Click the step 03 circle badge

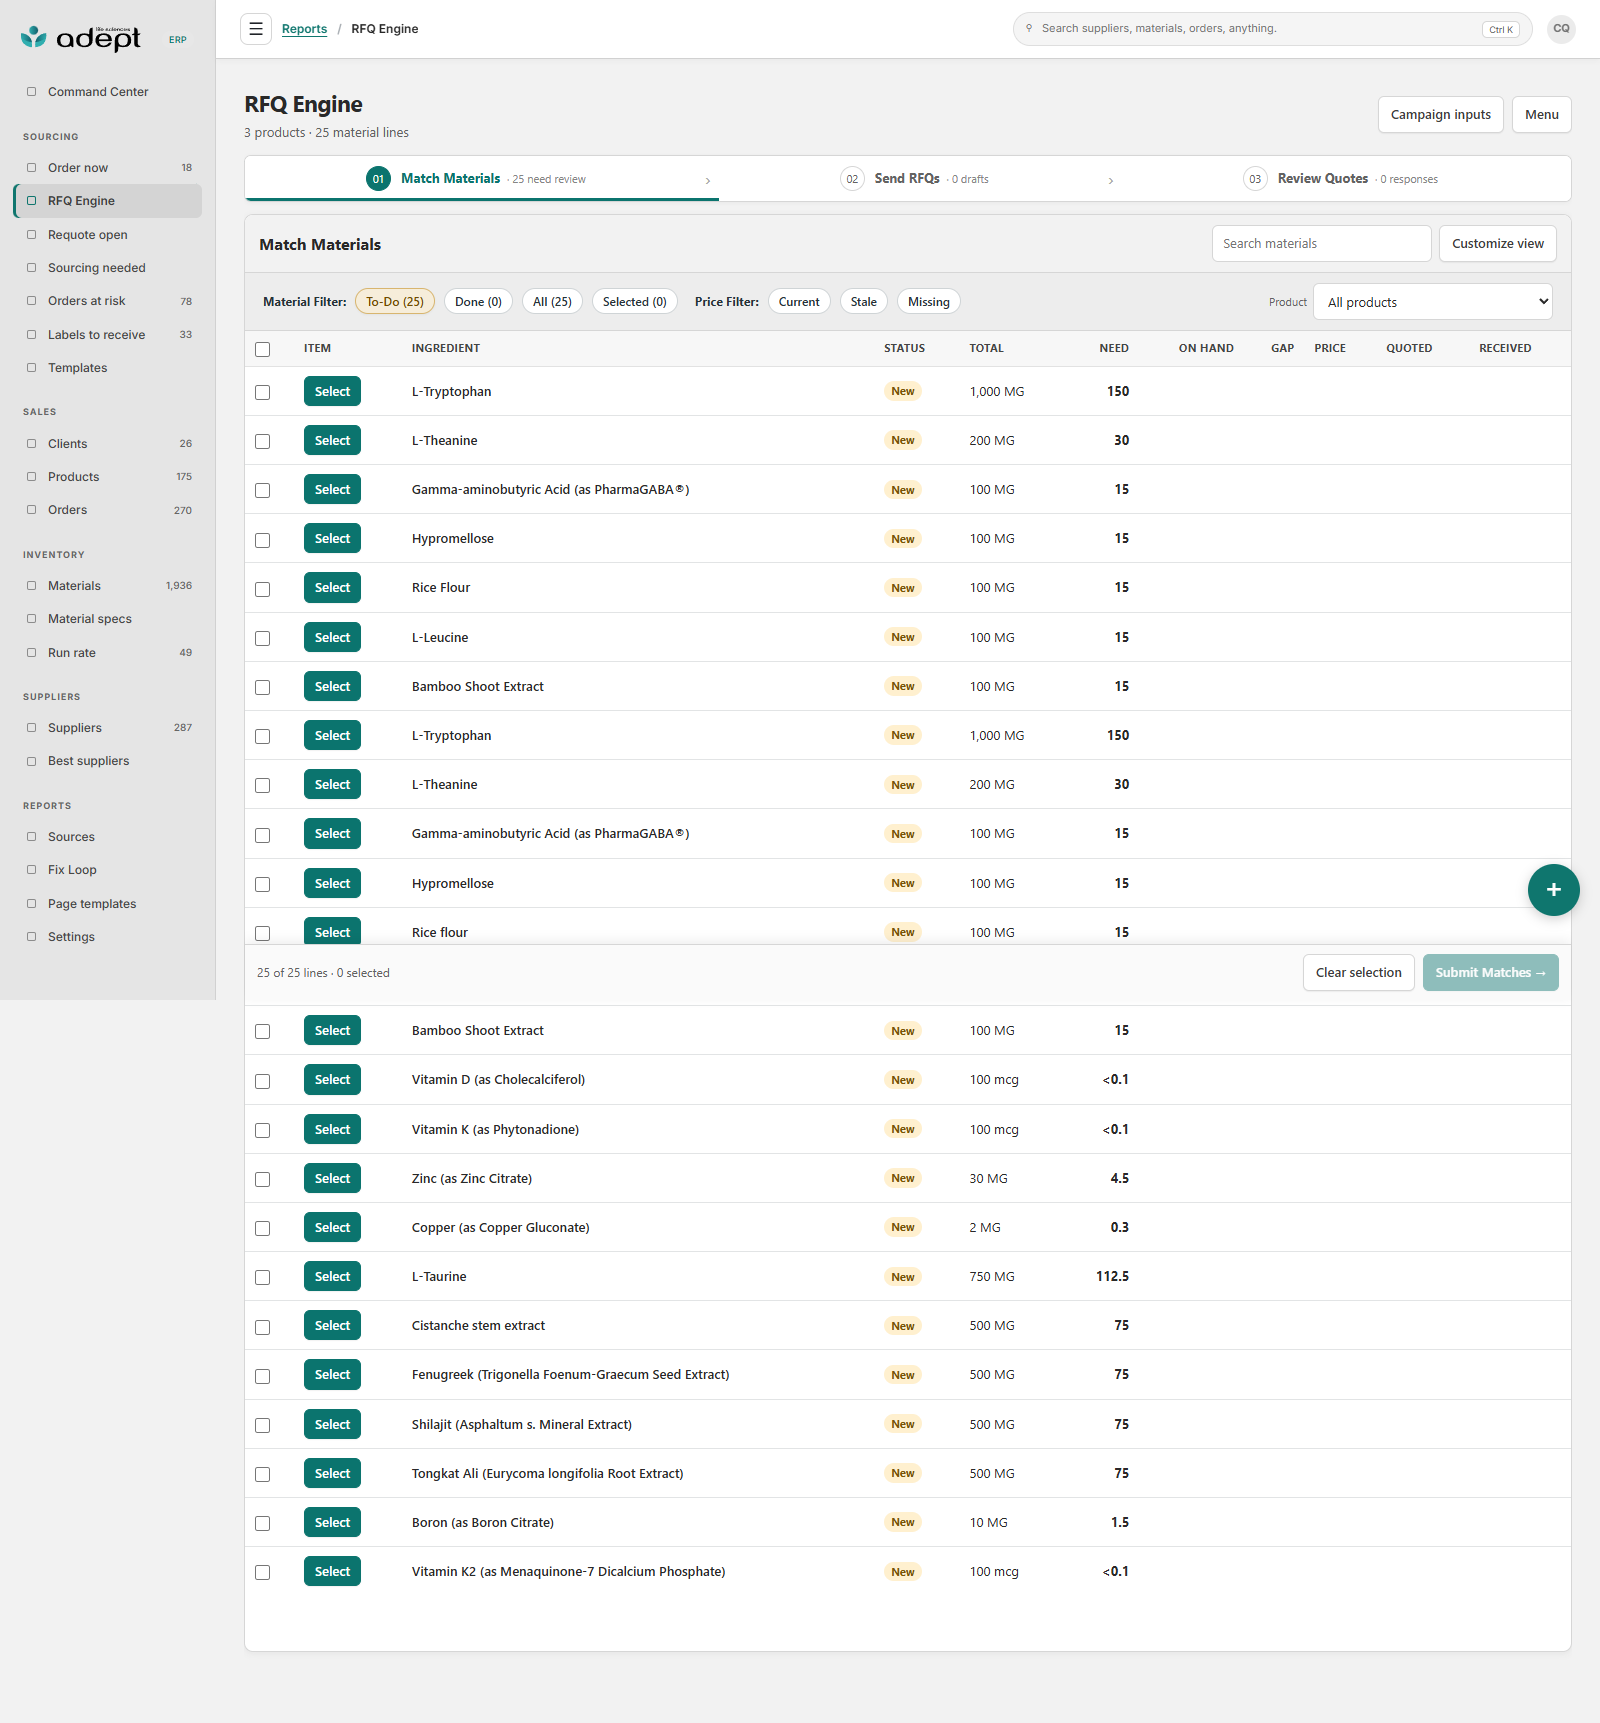click(x=1255, y=179)
